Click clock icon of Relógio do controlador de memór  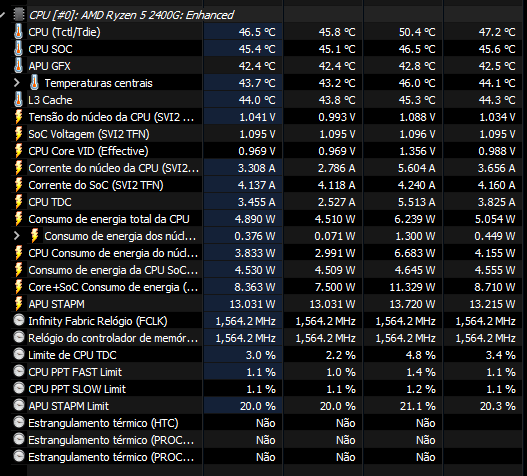(19, 337)
